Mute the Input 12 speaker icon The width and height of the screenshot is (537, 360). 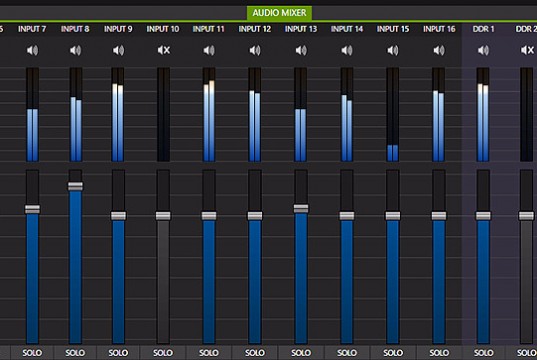255,51
